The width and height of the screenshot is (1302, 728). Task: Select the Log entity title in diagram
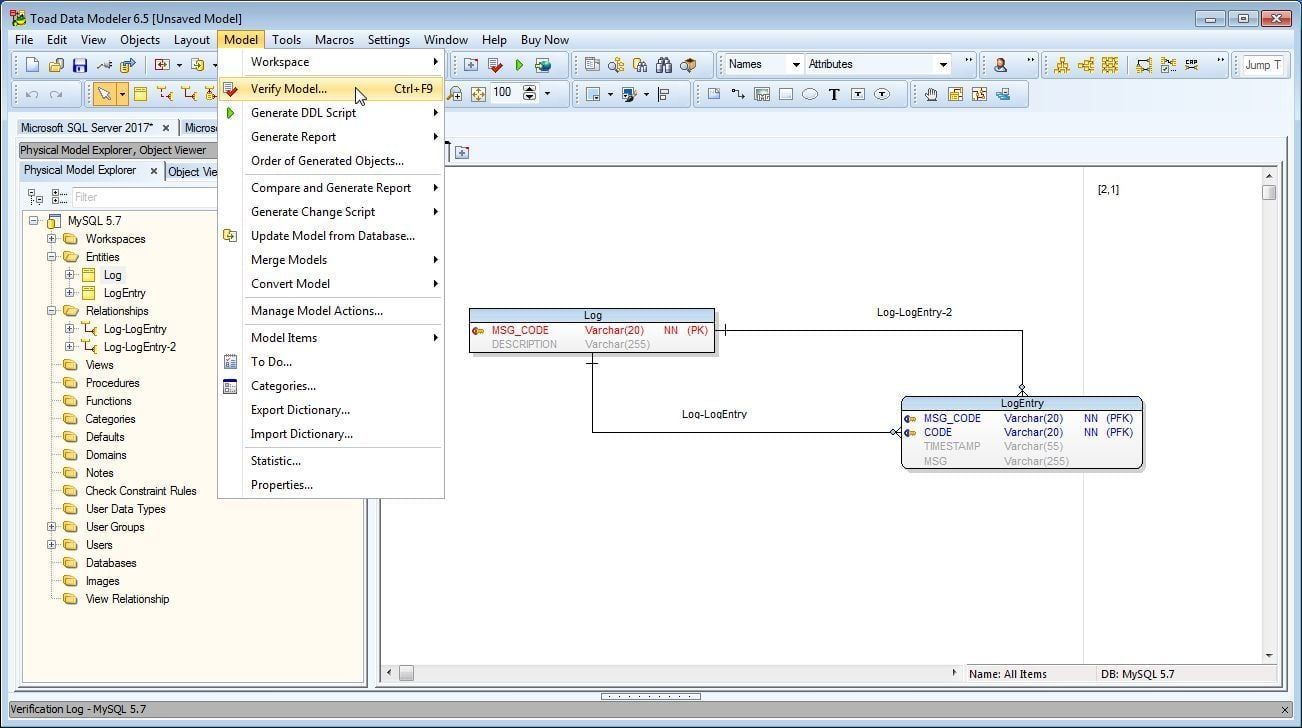pyautogui.click(x=592, y=316)
